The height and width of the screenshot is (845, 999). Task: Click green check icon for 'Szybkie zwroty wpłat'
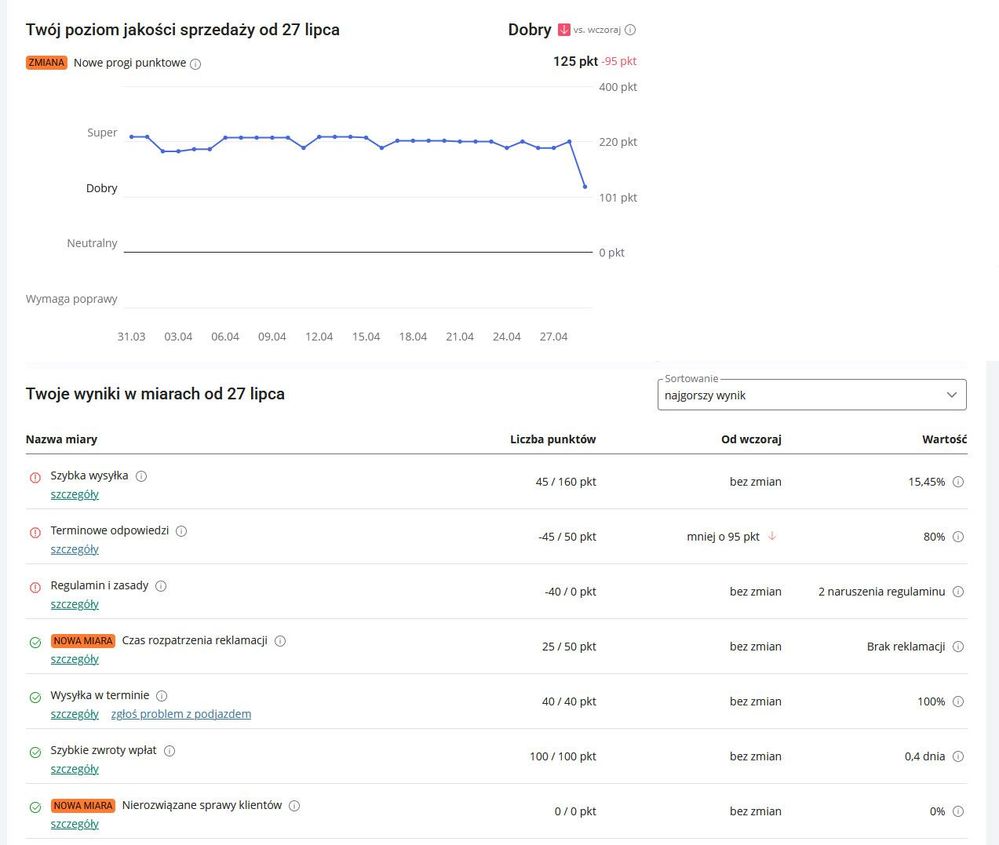(36, 752)
